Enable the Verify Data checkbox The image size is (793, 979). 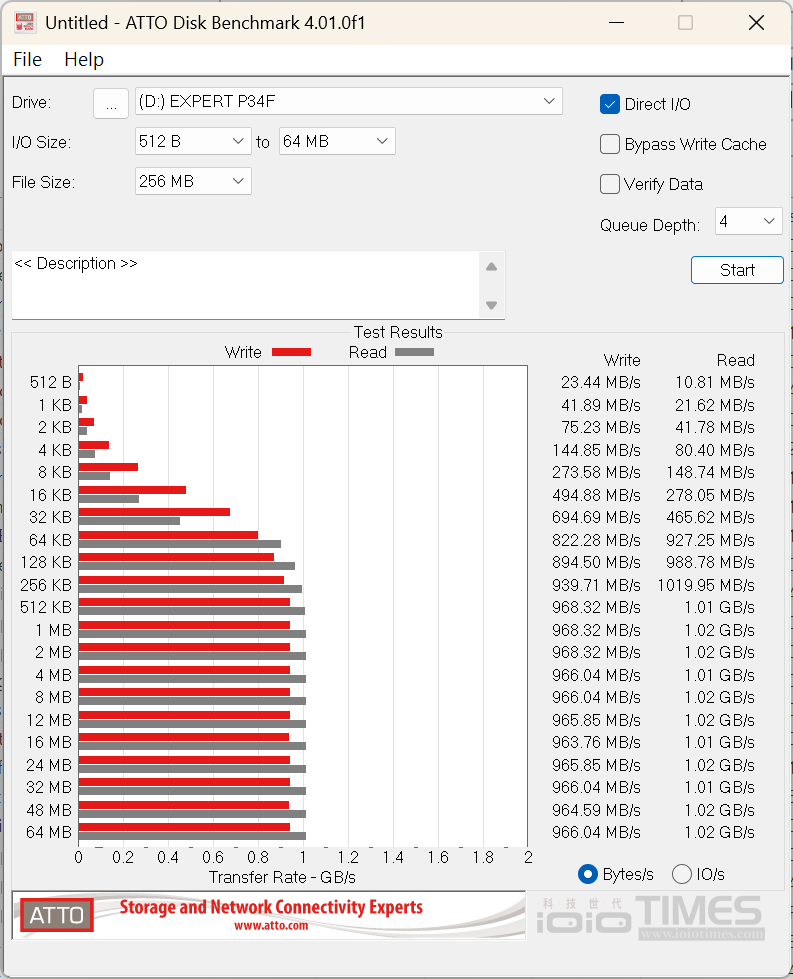coord(610,184)
